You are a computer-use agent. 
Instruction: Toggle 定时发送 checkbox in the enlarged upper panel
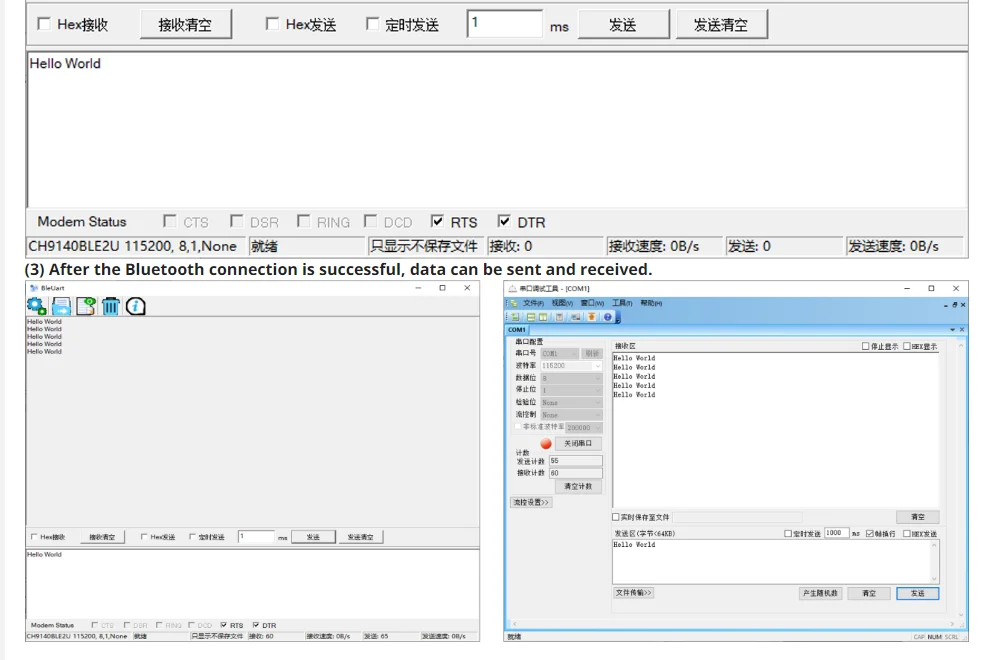tap(373, 24)
